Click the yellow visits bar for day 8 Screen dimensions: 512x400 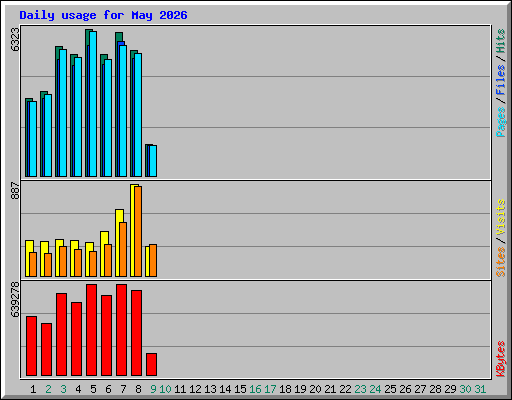(x=133, y=230)
